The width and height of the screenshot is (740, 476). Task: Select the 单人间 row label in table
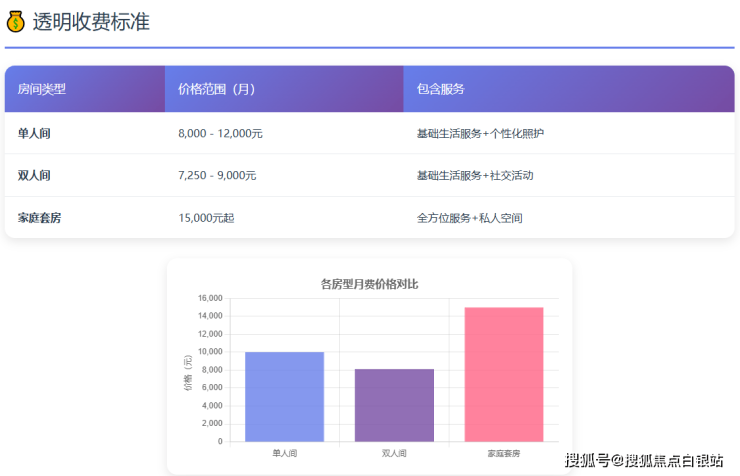point(34,133)
